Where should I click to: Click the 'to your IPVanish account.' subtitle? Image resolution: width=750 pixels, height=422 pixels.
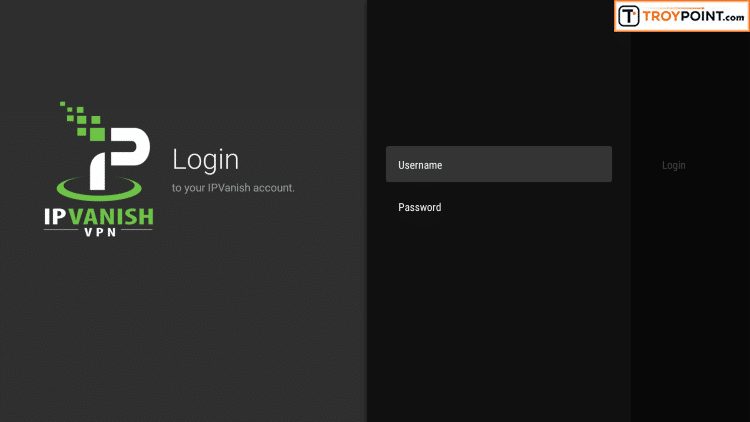click(233, 187)
